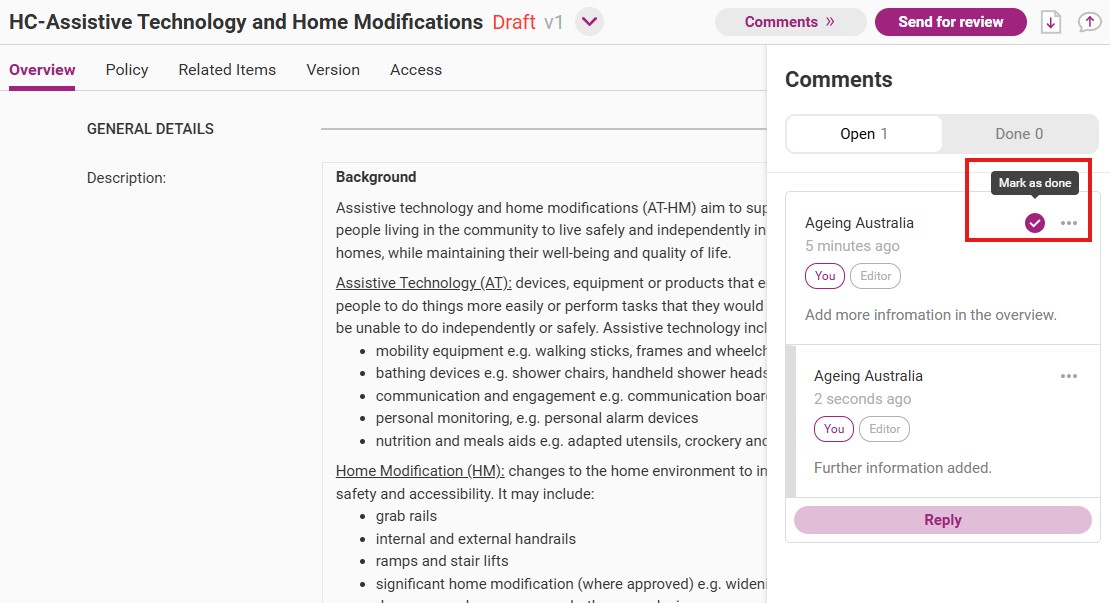Click the You badge on first comment
This screenshot has height=603, width=1110.
coord(825,276)
